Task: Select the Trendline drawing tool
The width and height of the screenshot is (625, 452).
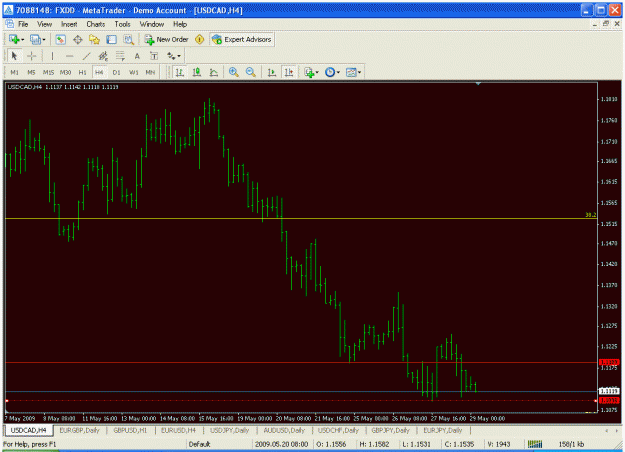Action: click(x=86, y=56)
